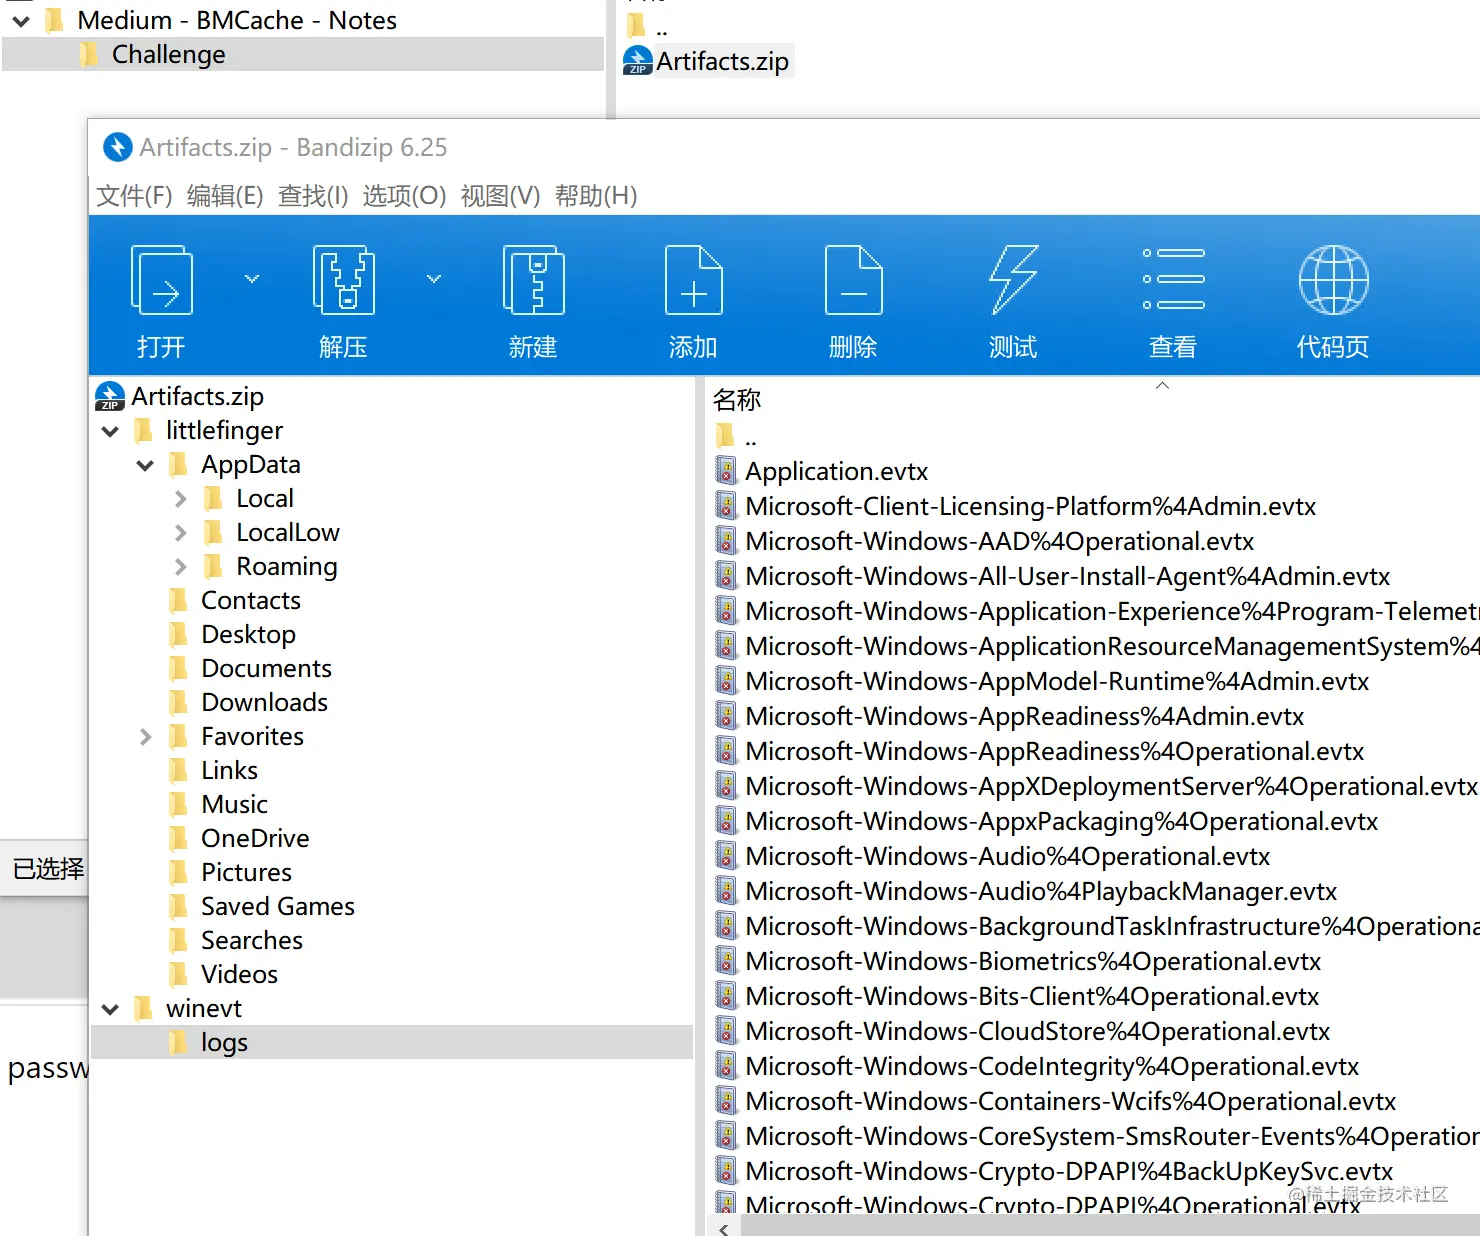Select Microsoft-Windows-AppModel-Runtime%4Admin.evtx
The width and height of the screenshot is (1480, 1236).
[1057, 681]
